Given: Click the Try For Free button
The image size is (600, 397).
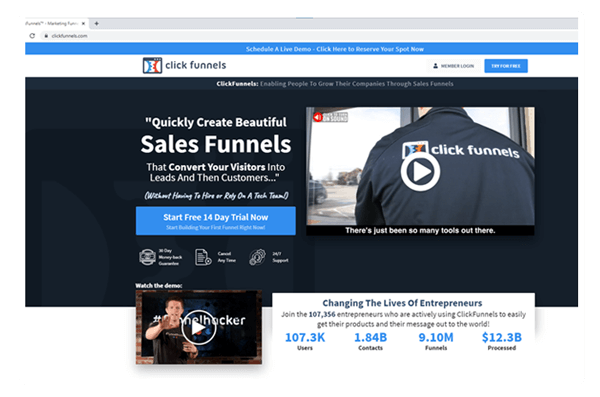Looking at the screenshot, I should [x=506, y=66].
